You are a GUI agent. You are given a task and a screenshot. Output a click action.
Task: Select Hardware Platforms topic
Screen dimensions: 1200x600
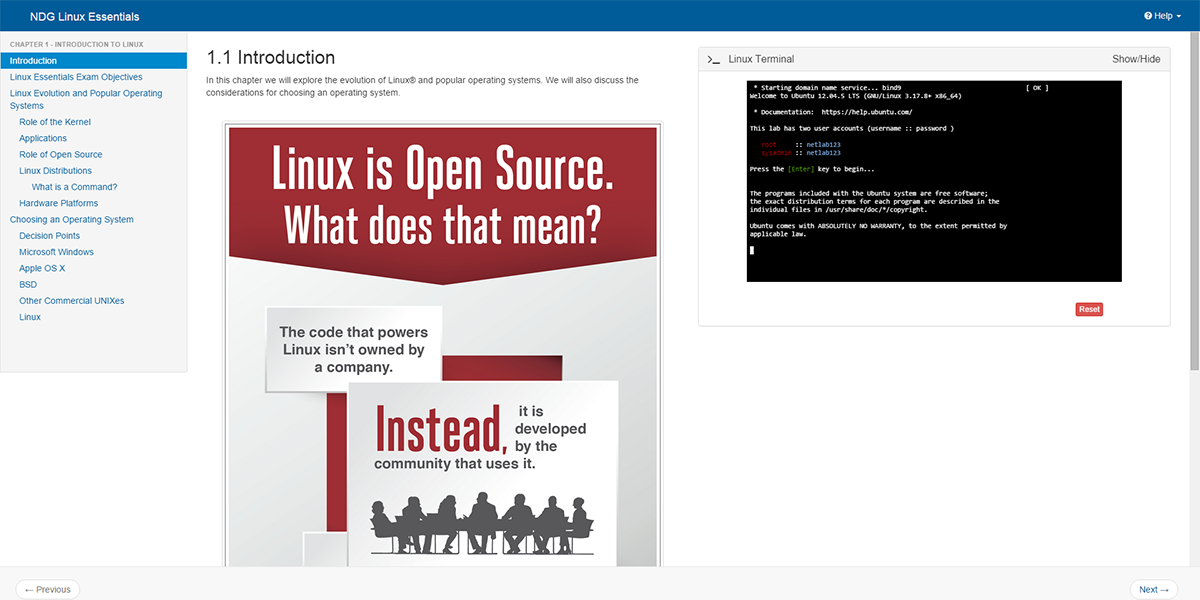click(x=59, y=203)
